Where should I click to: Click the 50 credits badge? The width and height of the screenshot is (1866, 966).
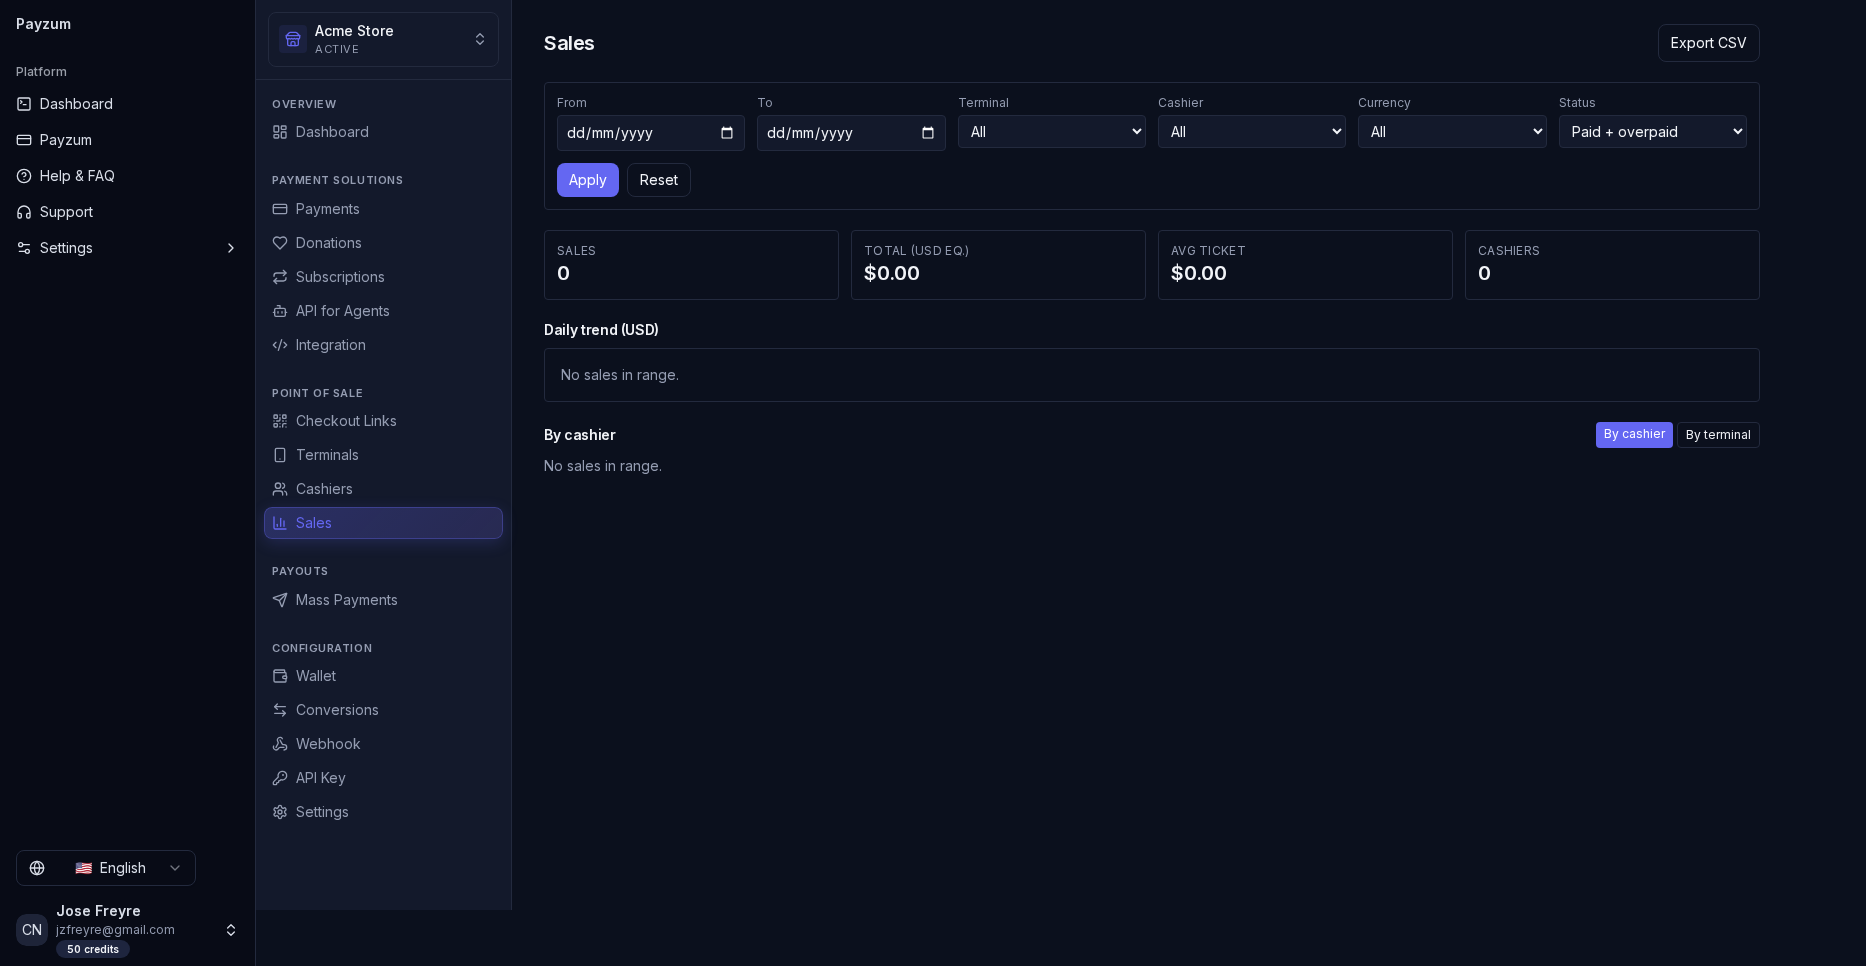coord(93,949)
